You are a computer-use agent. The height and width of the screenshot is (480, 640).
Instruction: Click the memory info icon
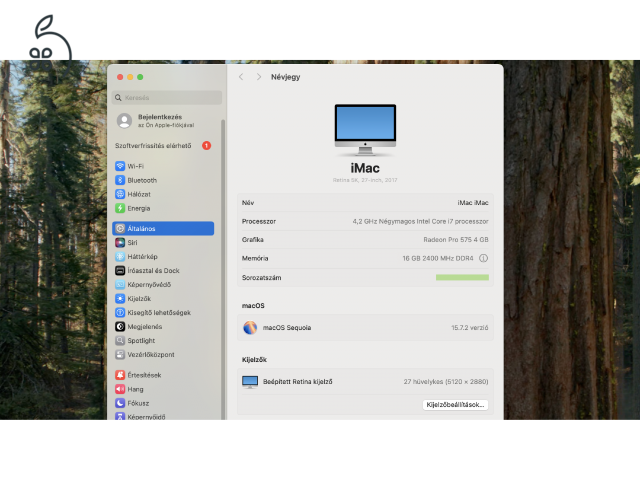(x=483, y=258)
